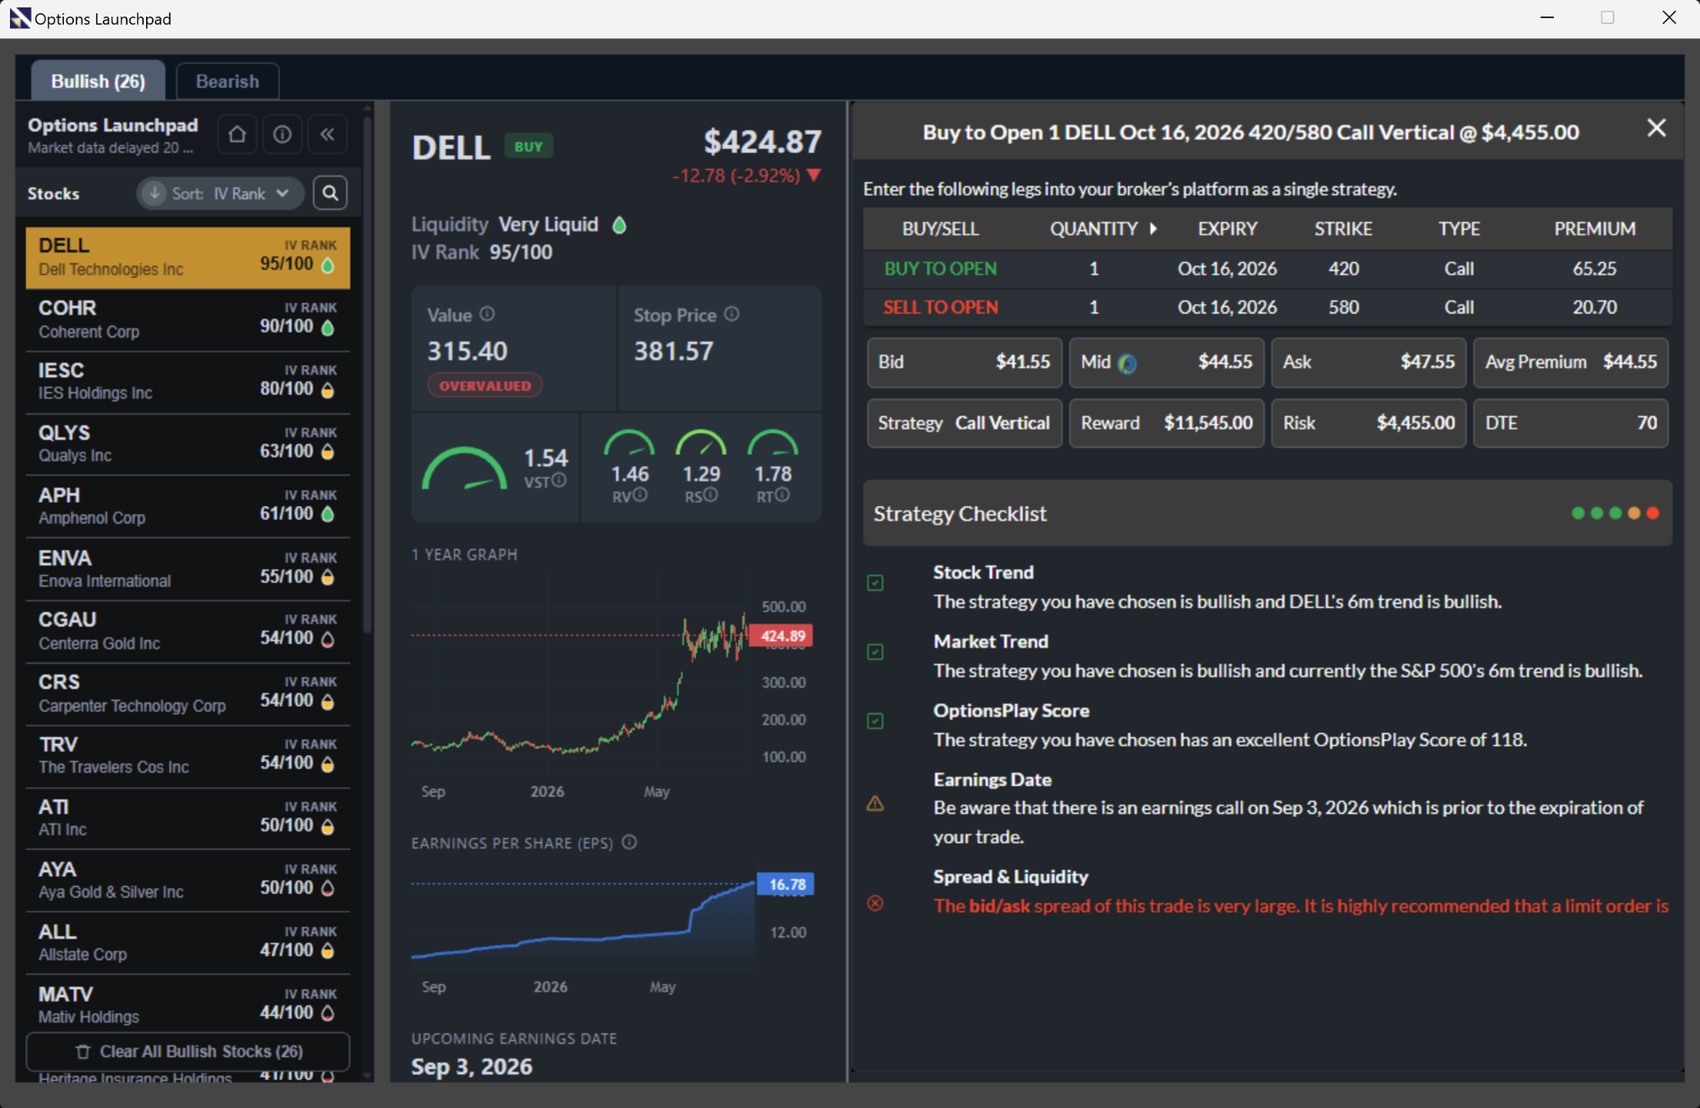Select the TRV Travelers Cos row
The height and width of the screenshot is (1108, 1700).
pyautogui.click(x=188, y=756)
